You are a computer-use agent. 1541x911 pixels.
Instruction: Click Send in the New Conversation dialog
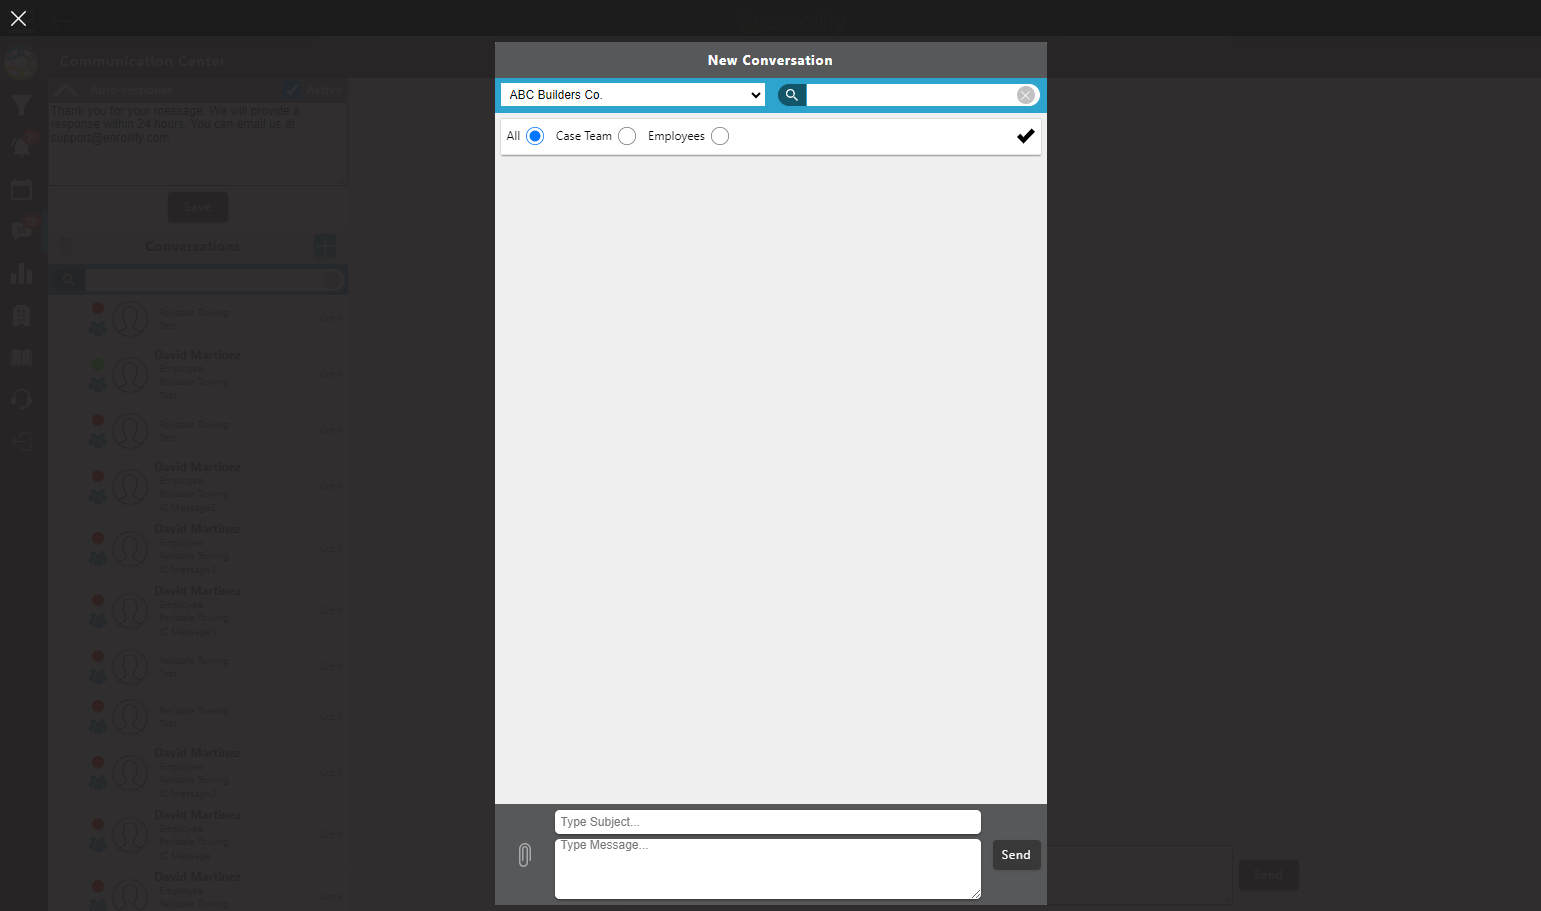coord(1016,855)
